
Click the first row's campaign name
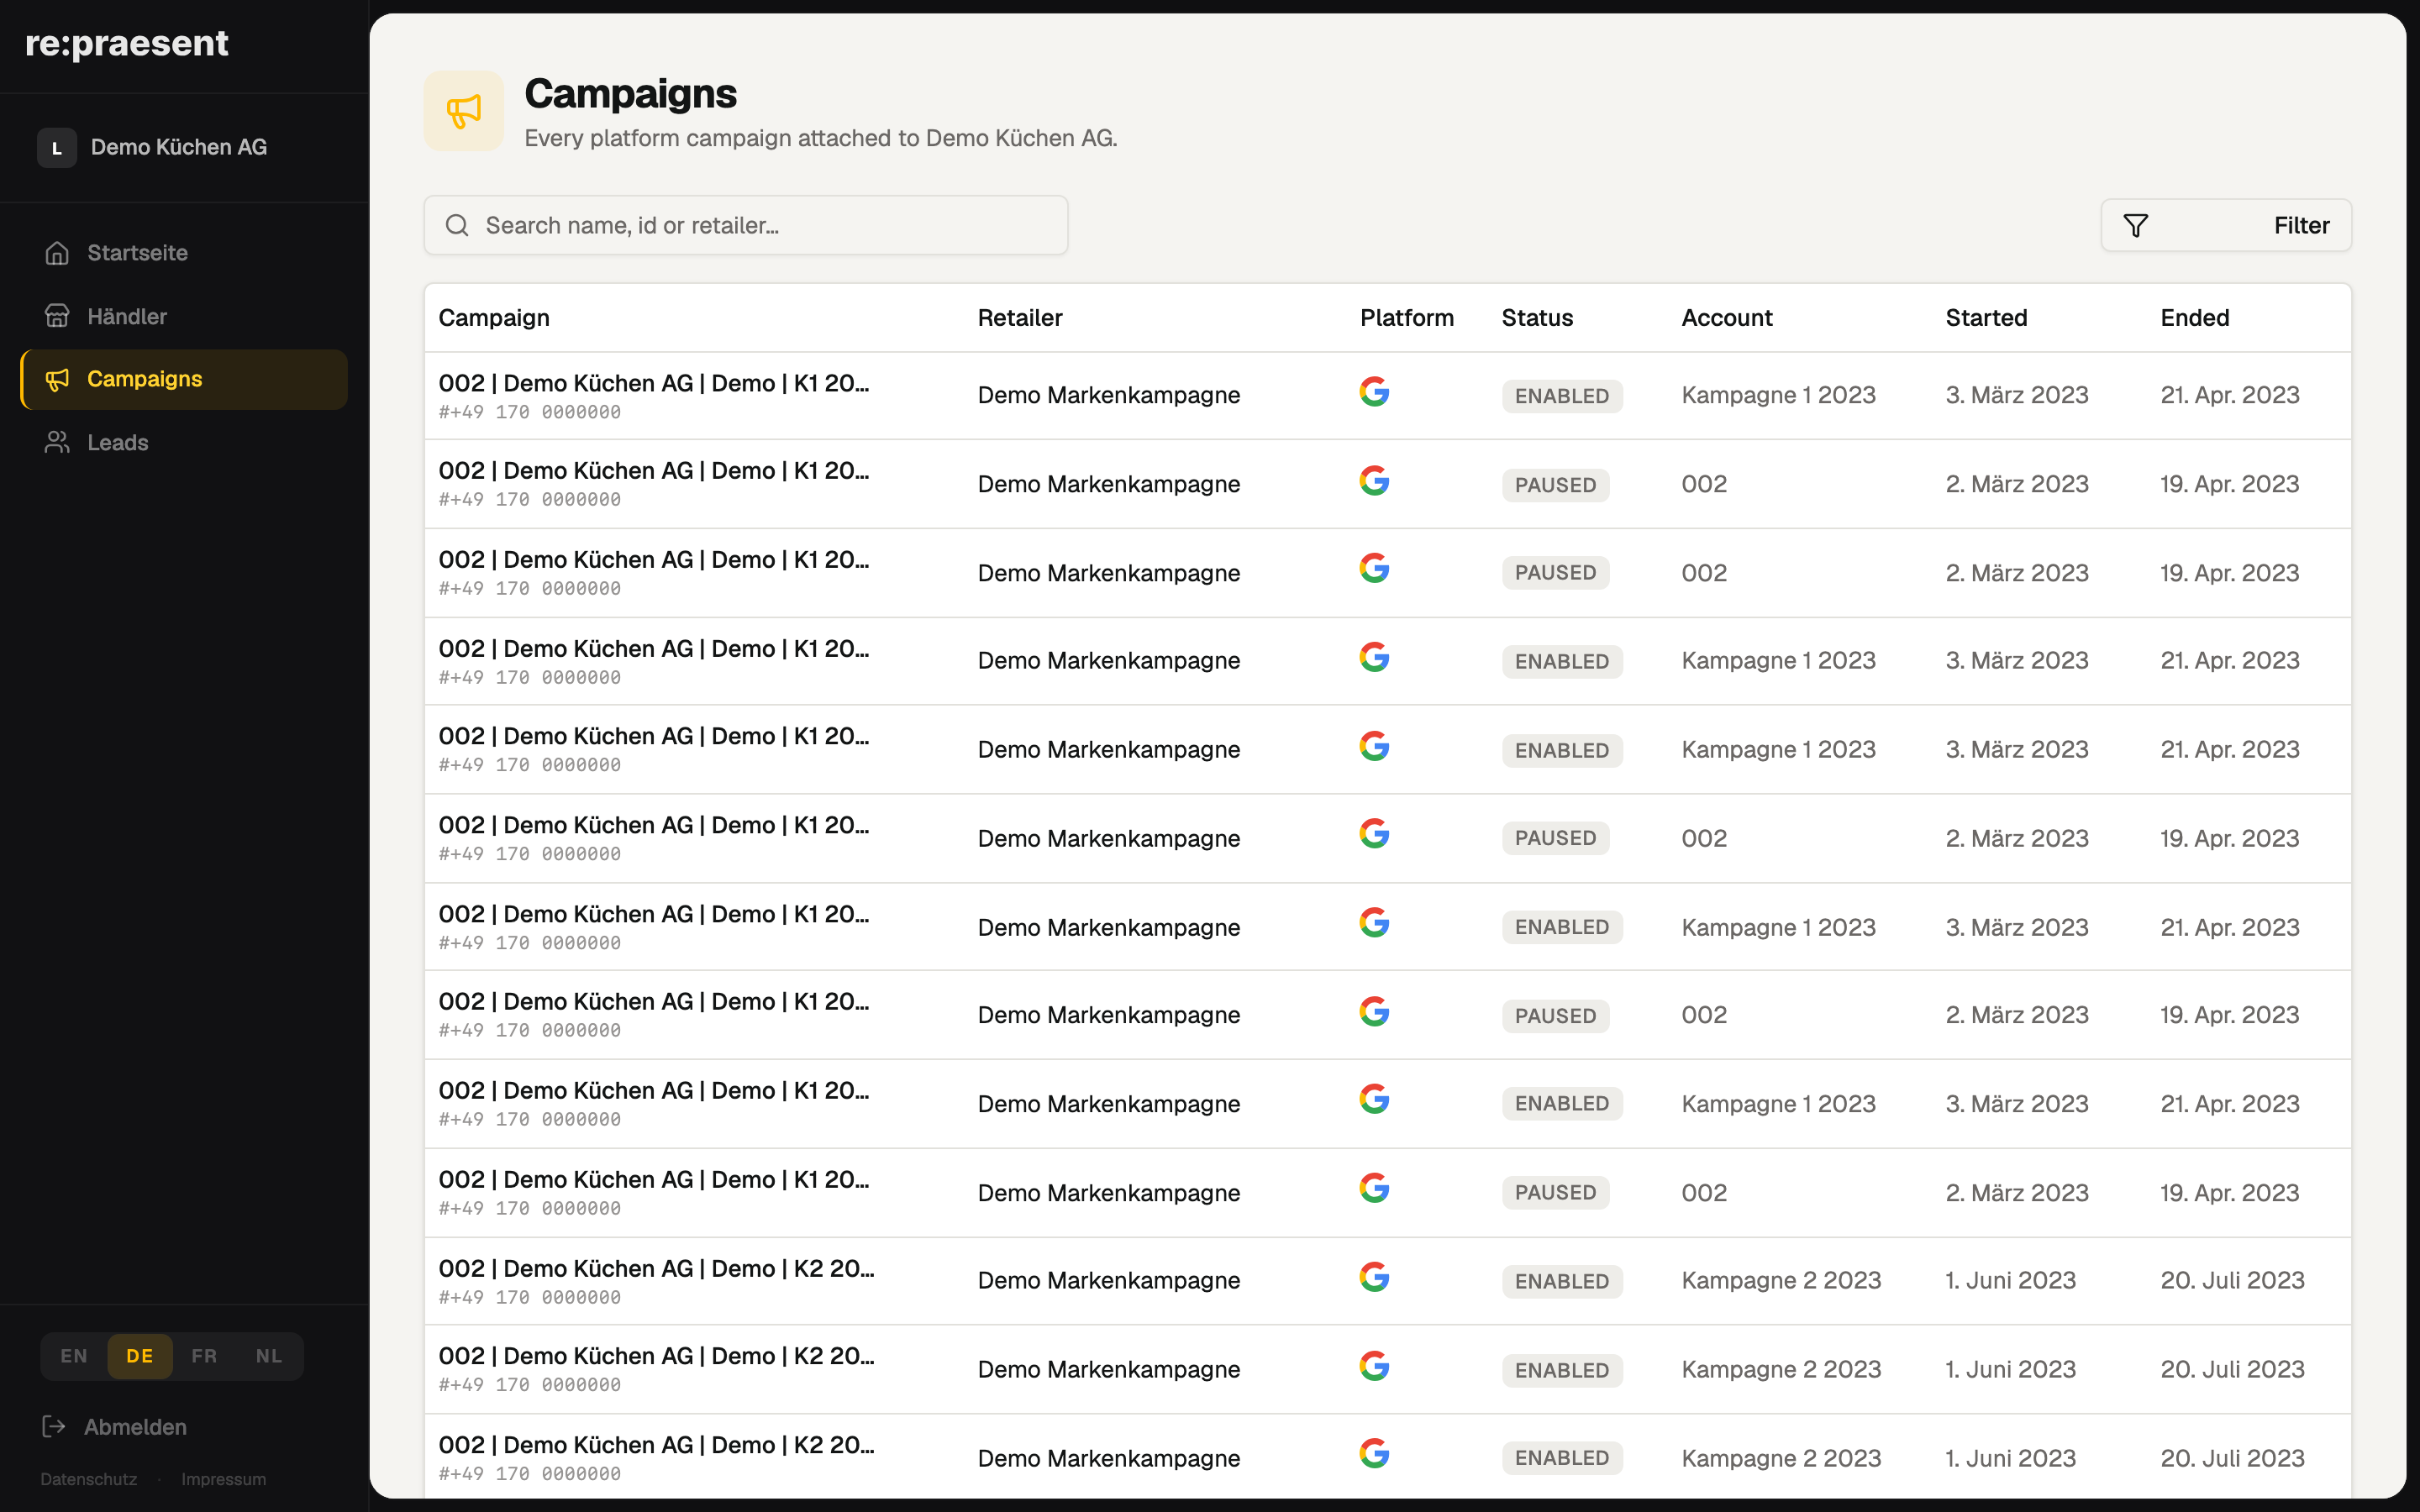(x=654, y=383)
